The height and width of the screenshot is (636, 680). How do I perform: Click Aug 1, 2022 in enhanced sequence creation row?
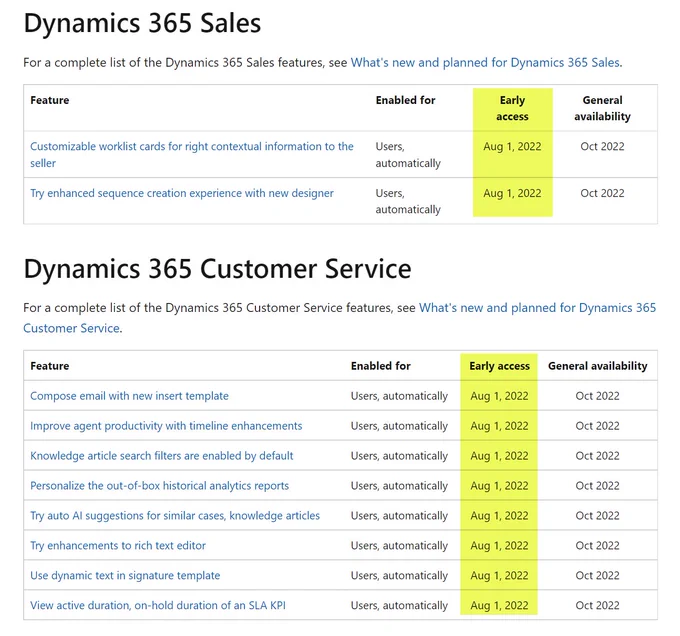[x=513, y=193]
